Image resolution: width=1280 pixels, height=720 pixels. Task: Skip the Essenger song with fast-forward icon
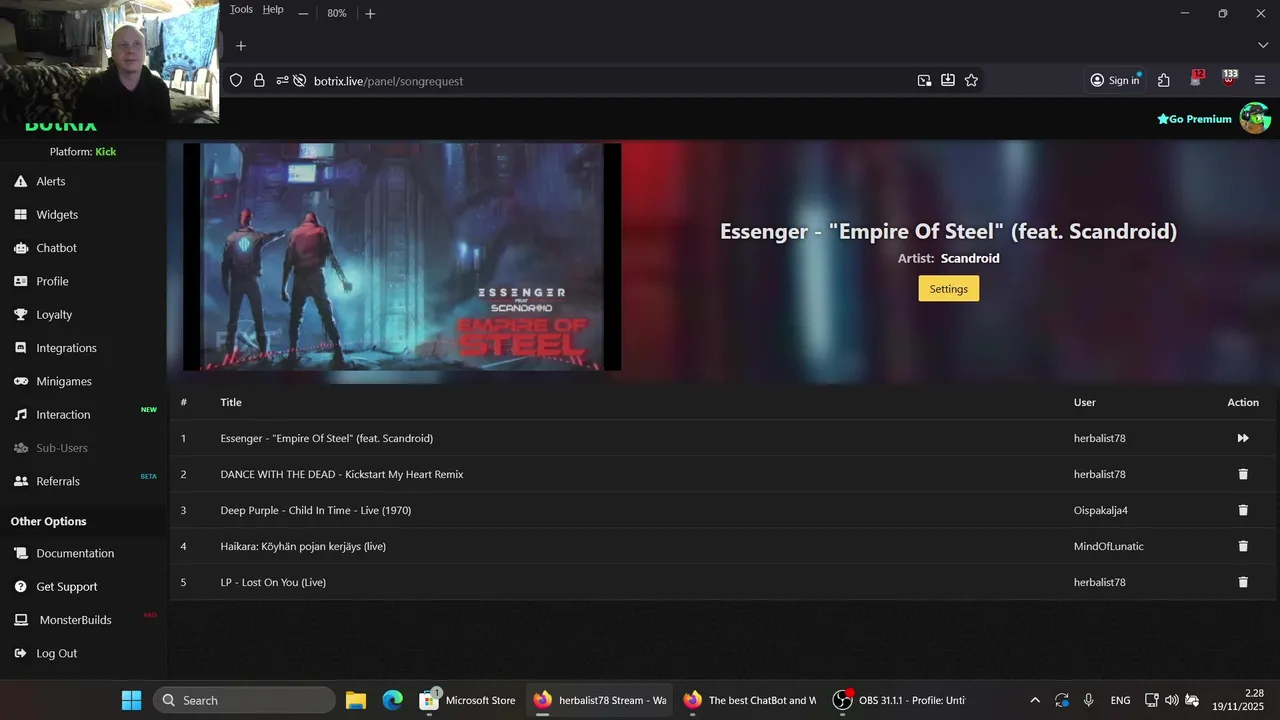1243,438
